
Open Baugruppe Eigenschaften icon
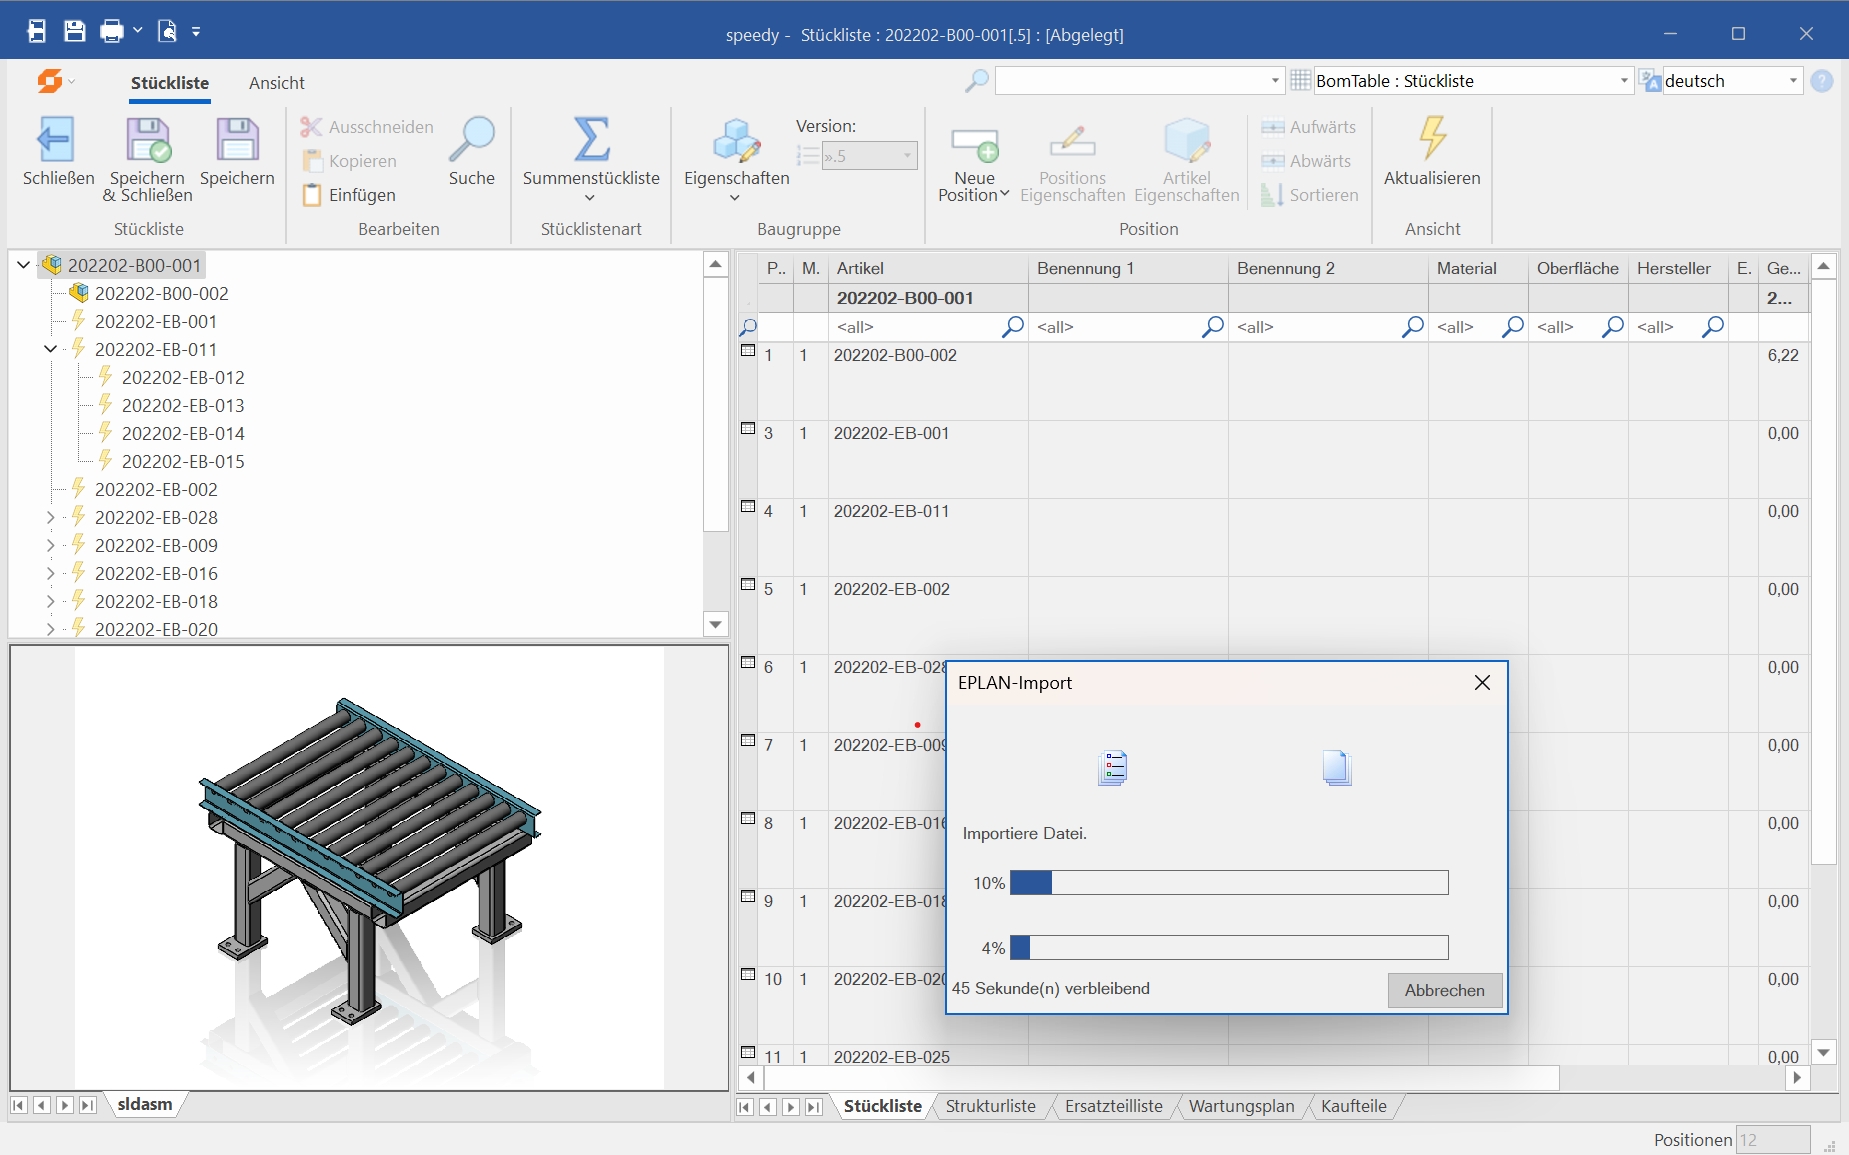pos(736,142)
